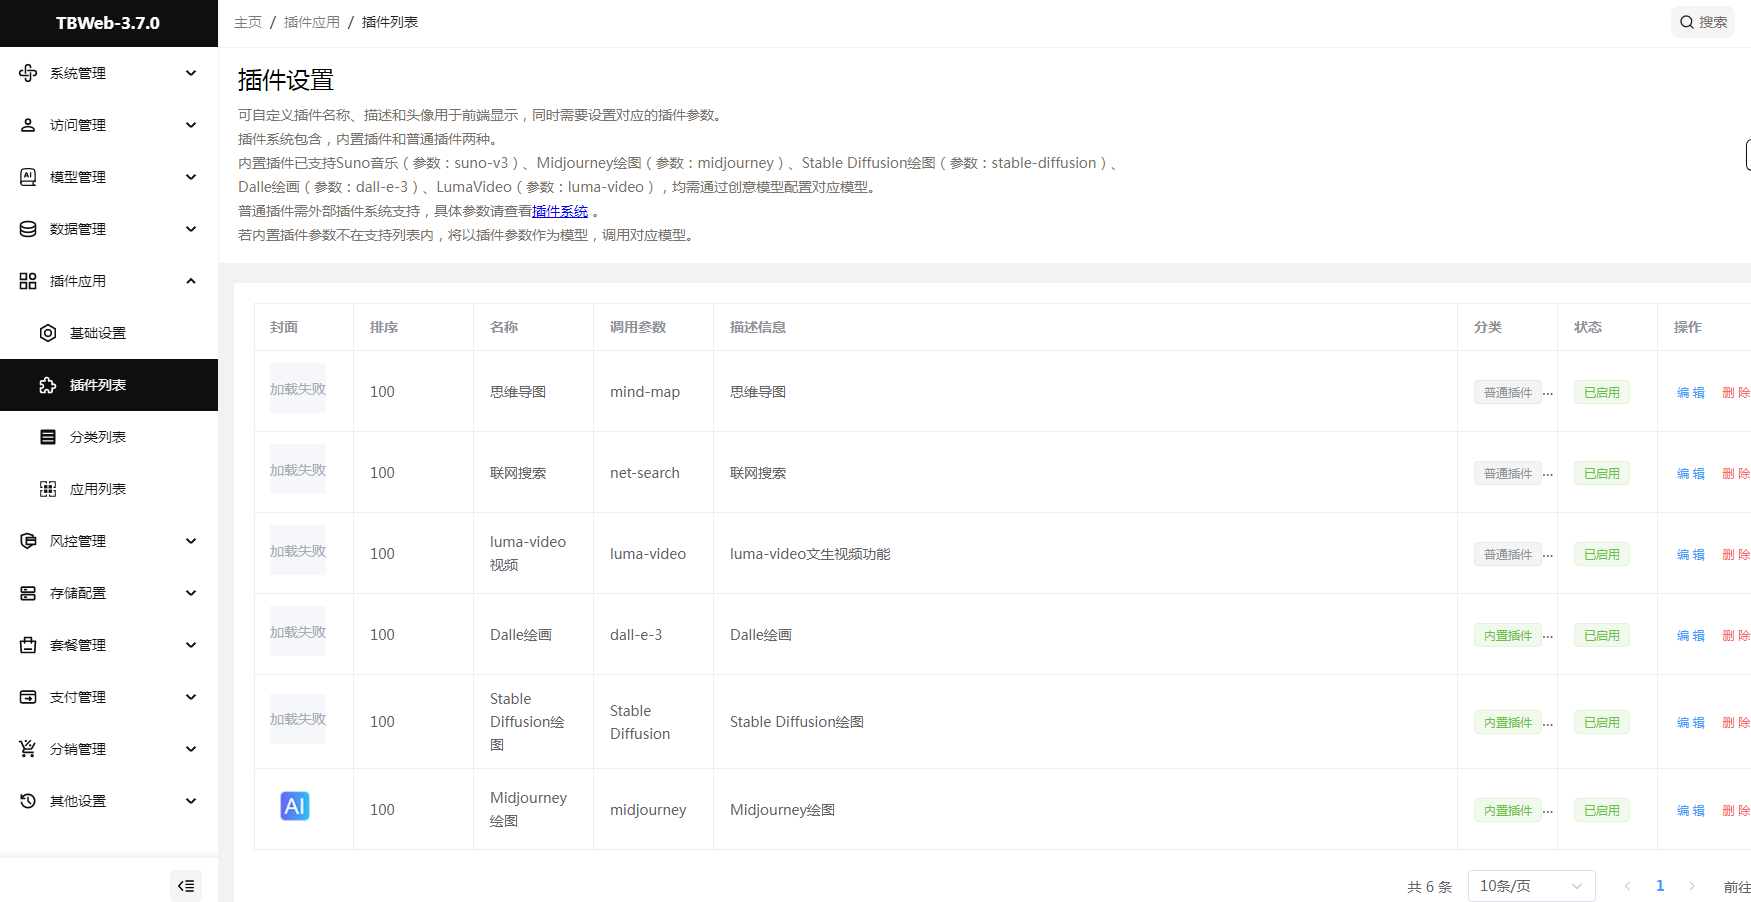Expand the 数据管理 menu chevron

191,229
